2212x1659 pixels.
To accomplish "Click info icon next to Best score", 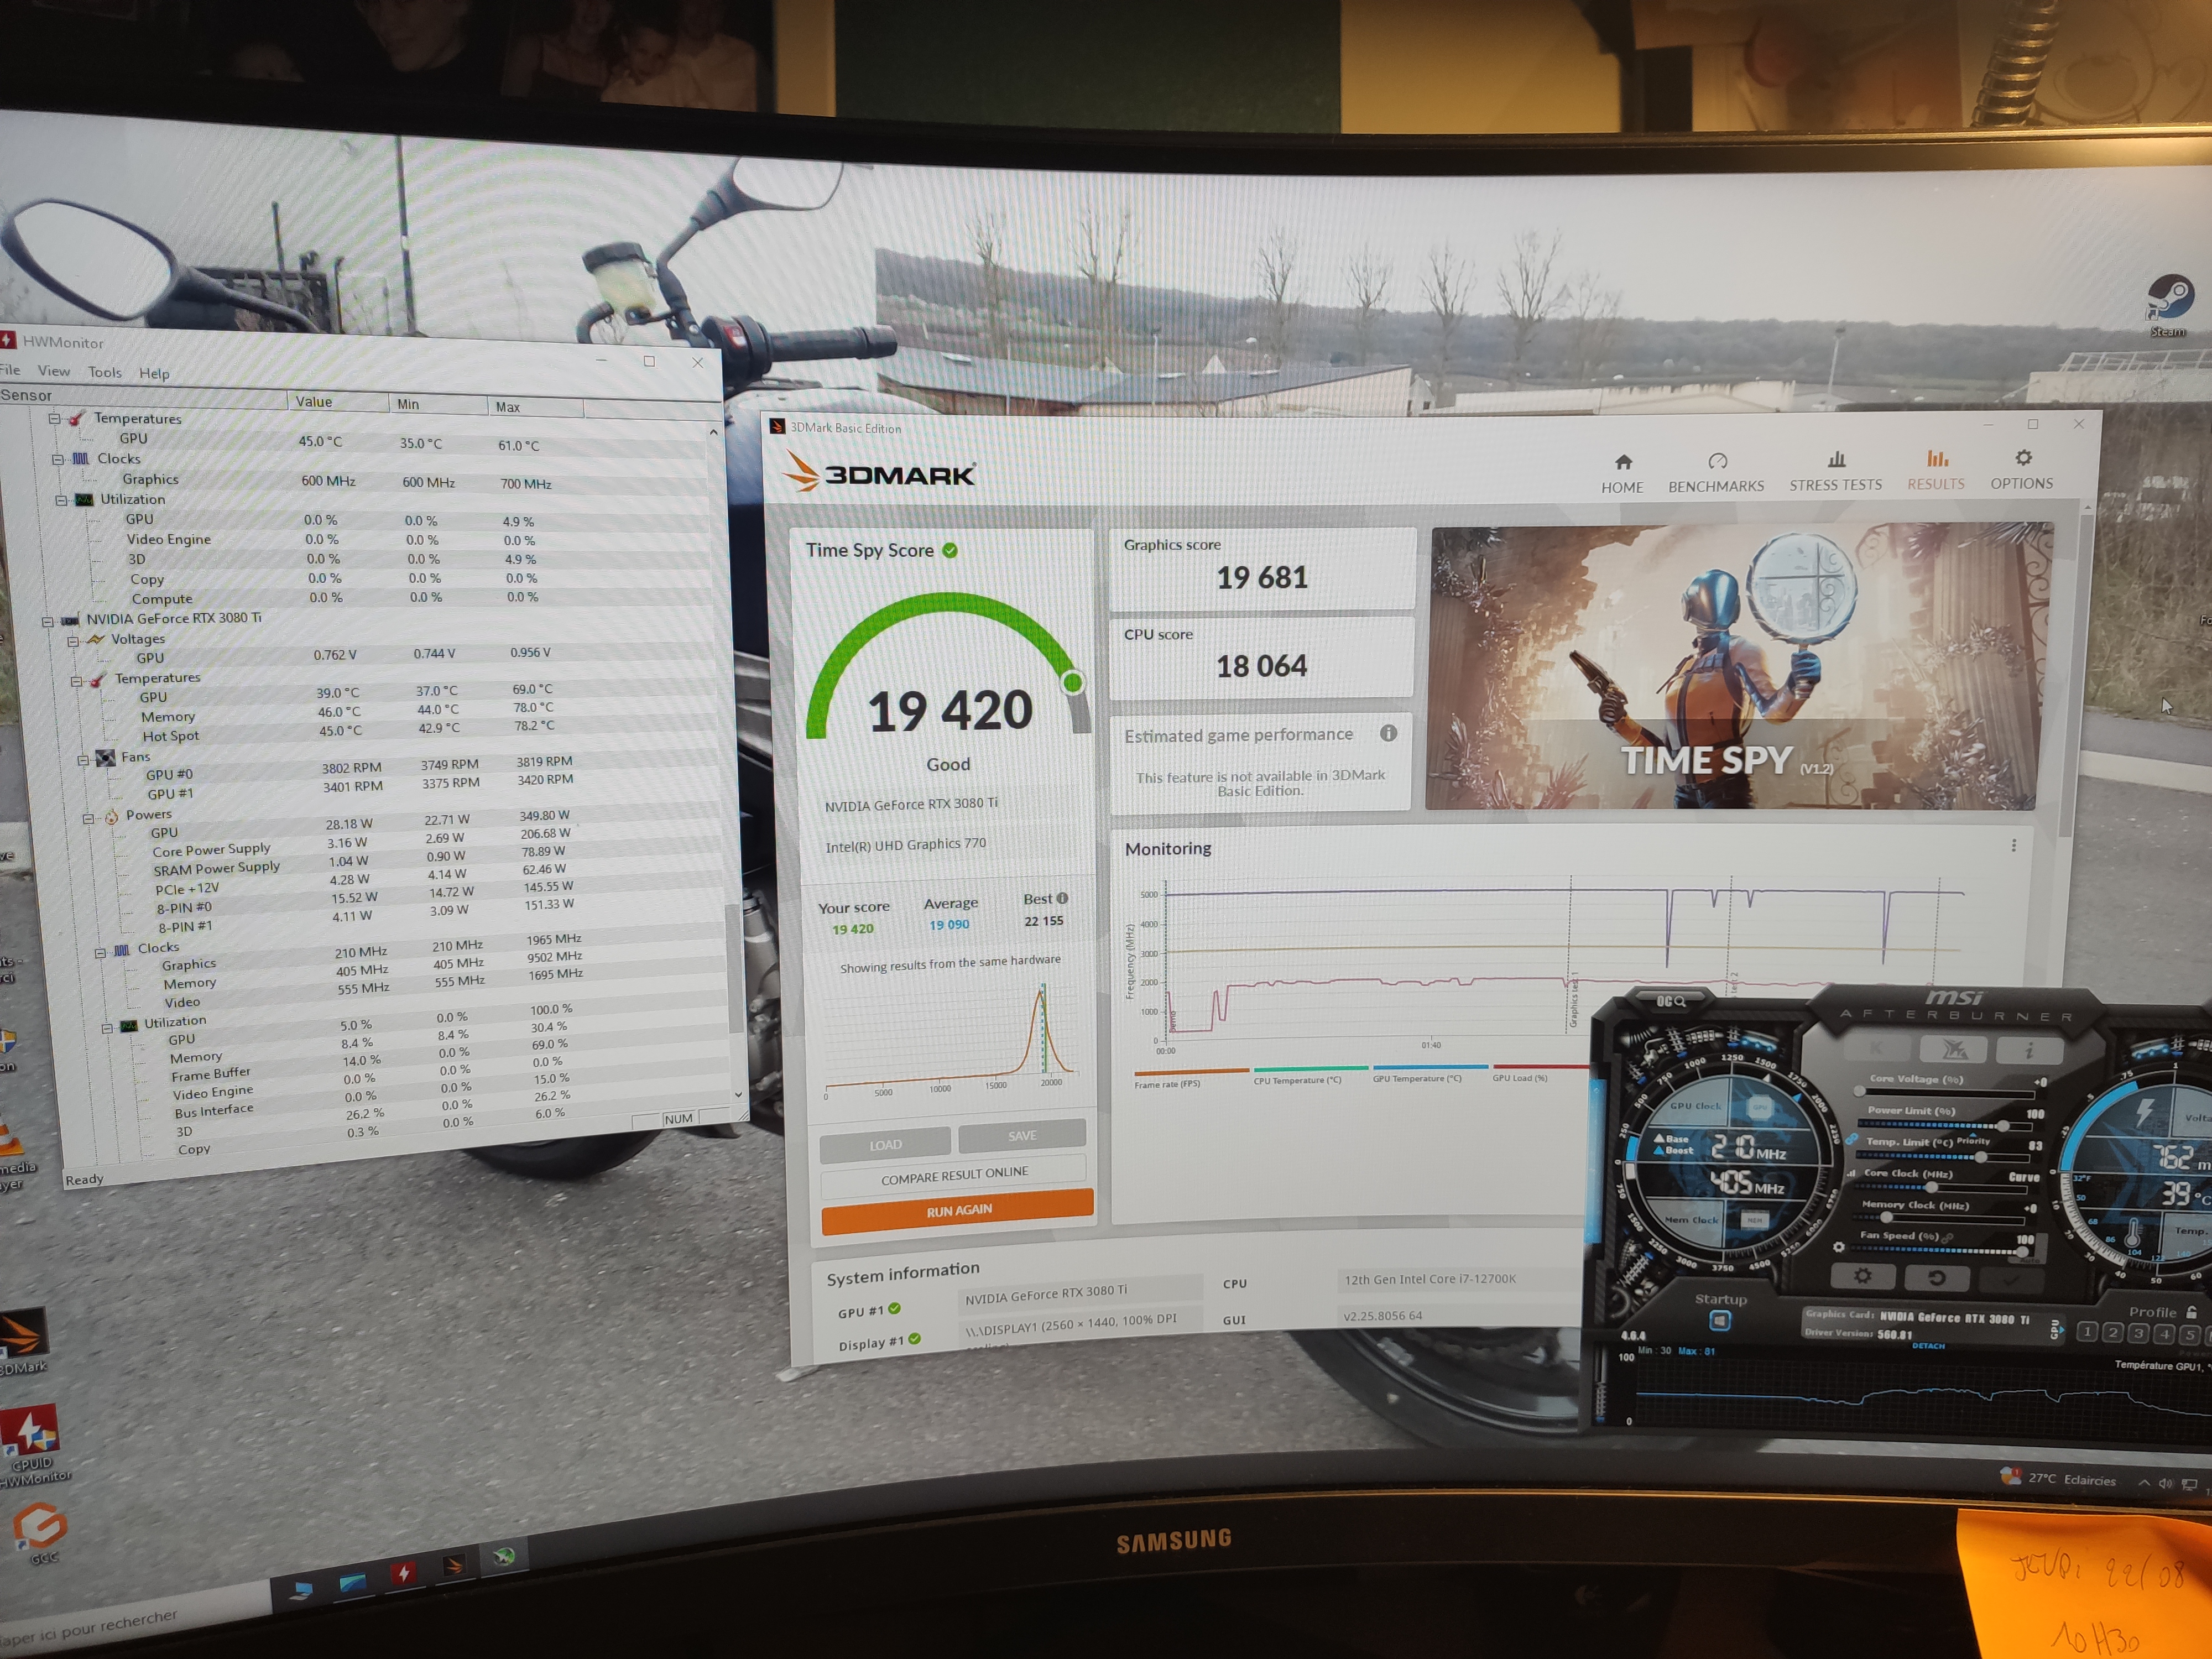I will tap(1062, 898).
